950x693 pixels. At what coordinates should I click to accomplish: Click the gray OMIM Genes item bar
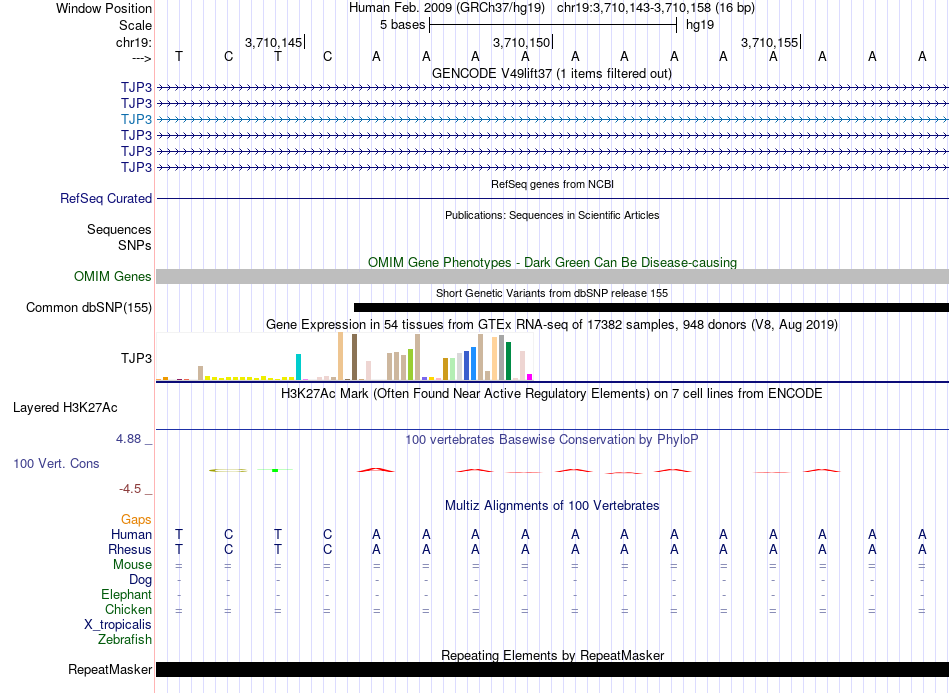coord(553,276)
